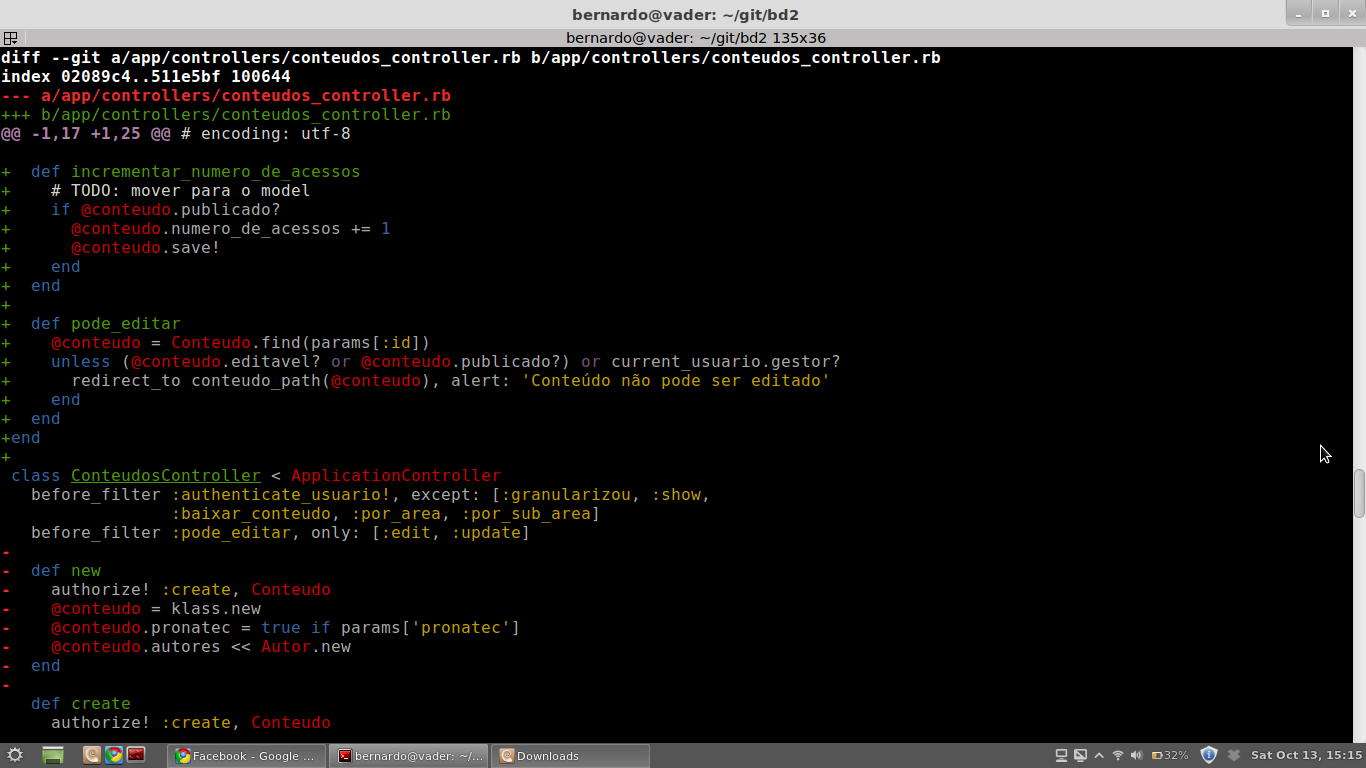Viewport: 1366px width, 768px height.
Task: Click "@conteudo.pronatec = true if params['pronatec']" line
Action: 286,628
